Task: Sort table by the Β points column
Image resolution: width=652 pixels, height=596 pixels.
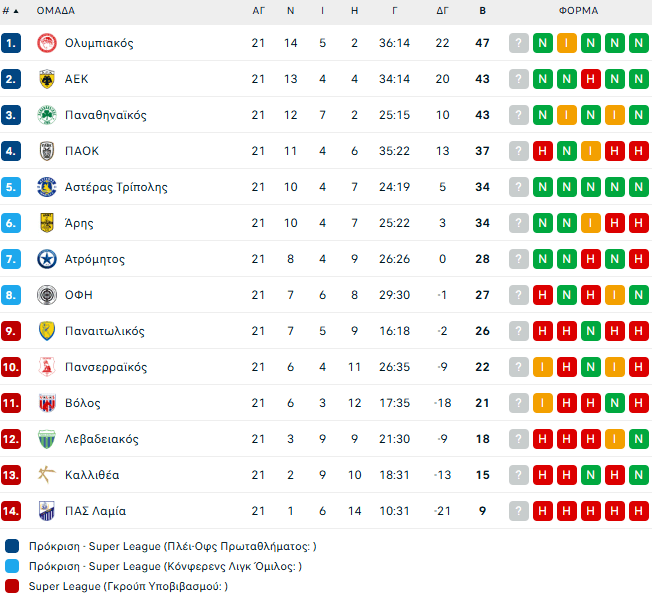Action: (483, 11)
